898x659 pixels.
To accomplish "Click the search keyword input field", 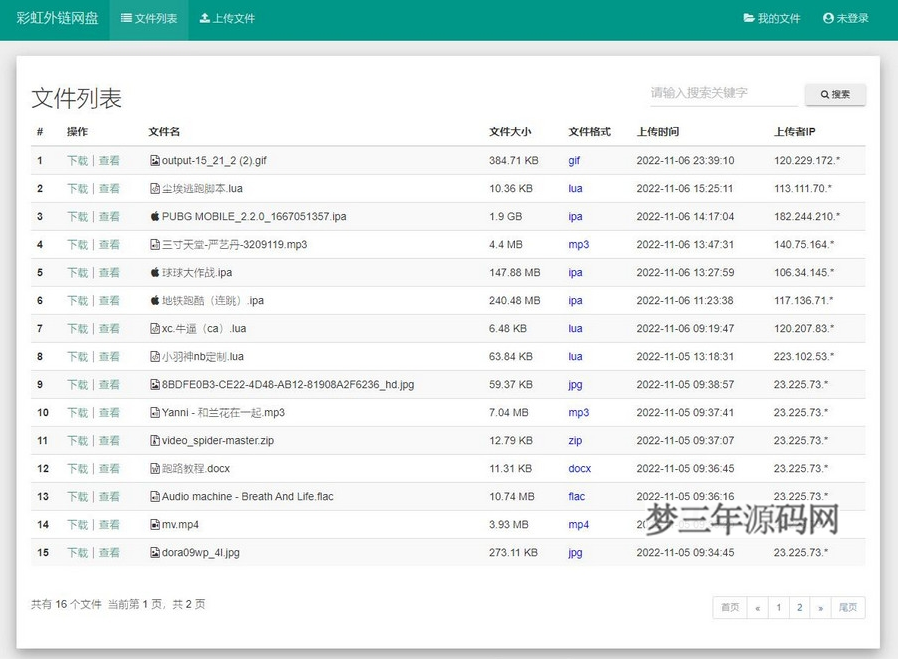I will (x=720, y=94).
